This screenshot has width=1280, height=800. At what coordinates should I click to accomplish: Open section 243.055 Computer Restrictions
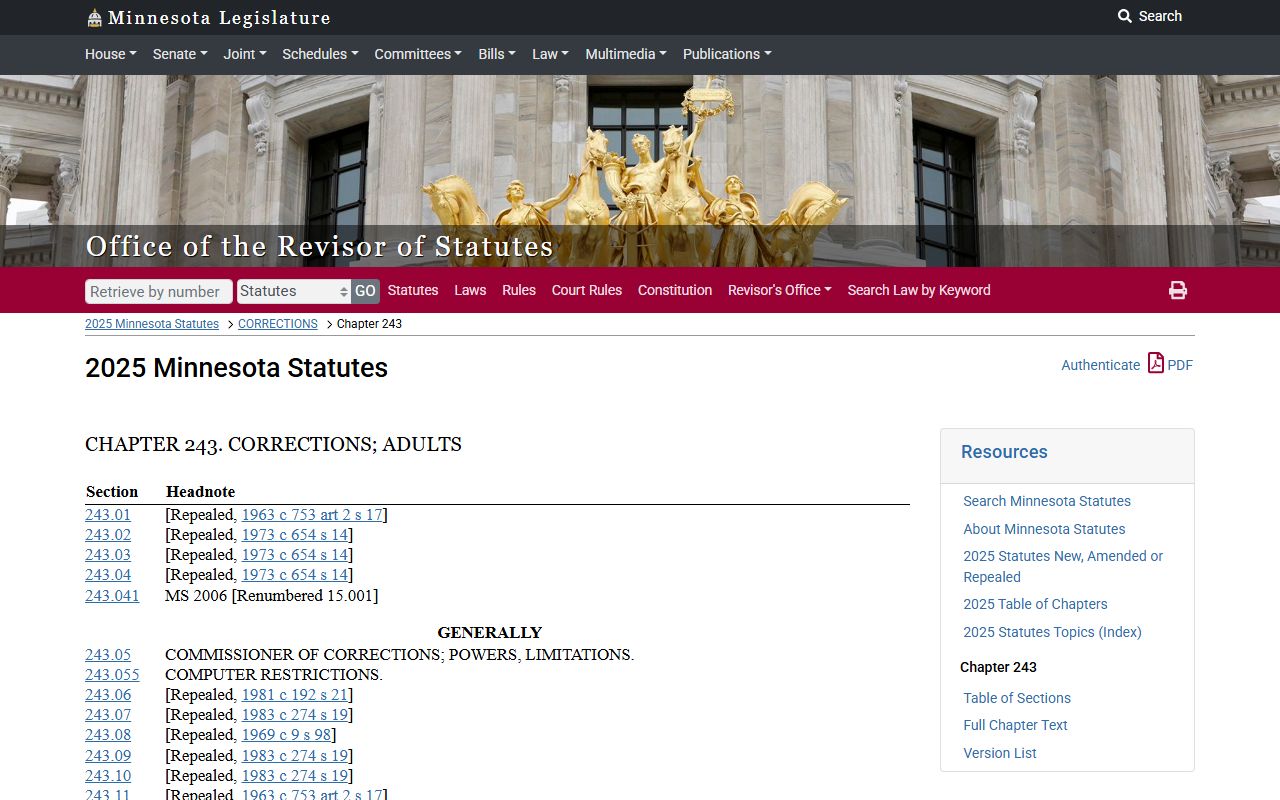[x=112, y=675]
